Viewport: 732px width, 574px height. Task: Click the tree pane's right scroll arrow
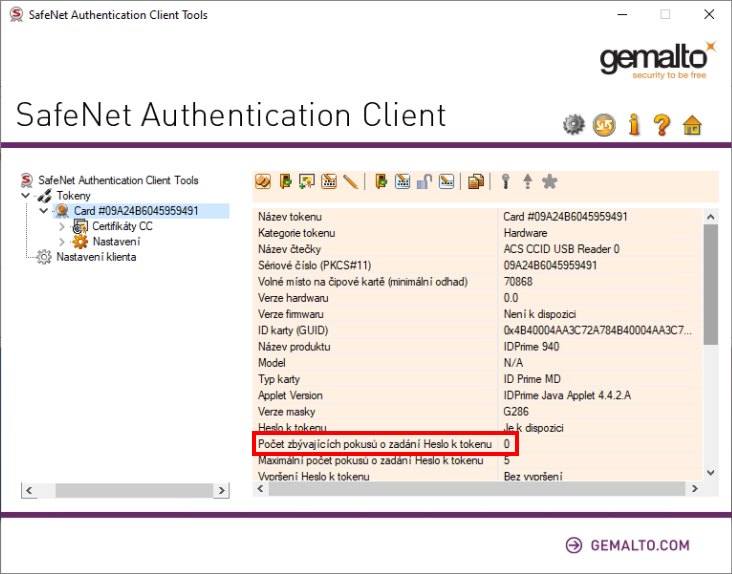coord(221,490)
